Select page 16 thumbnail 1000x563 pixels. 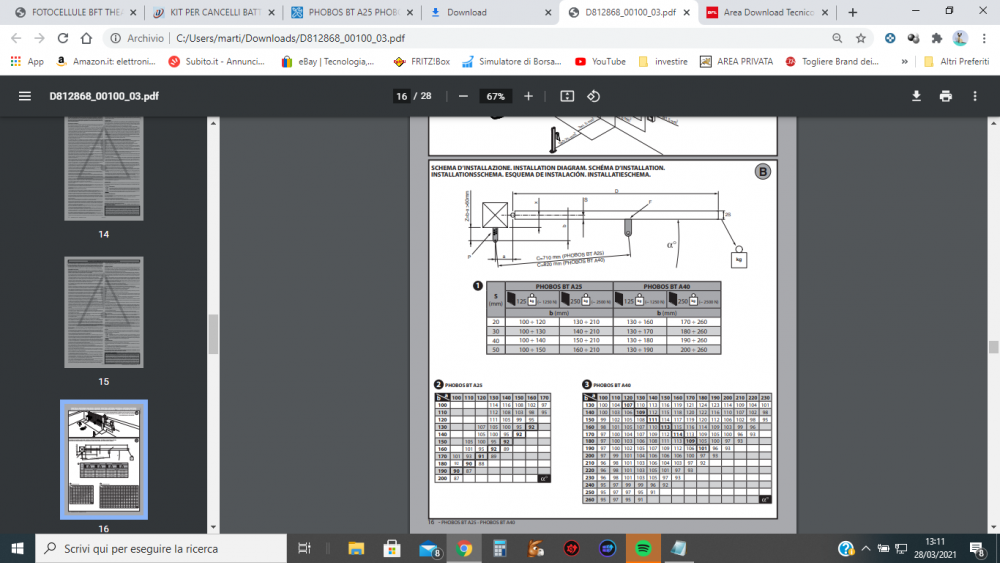[x=104, y=460]
